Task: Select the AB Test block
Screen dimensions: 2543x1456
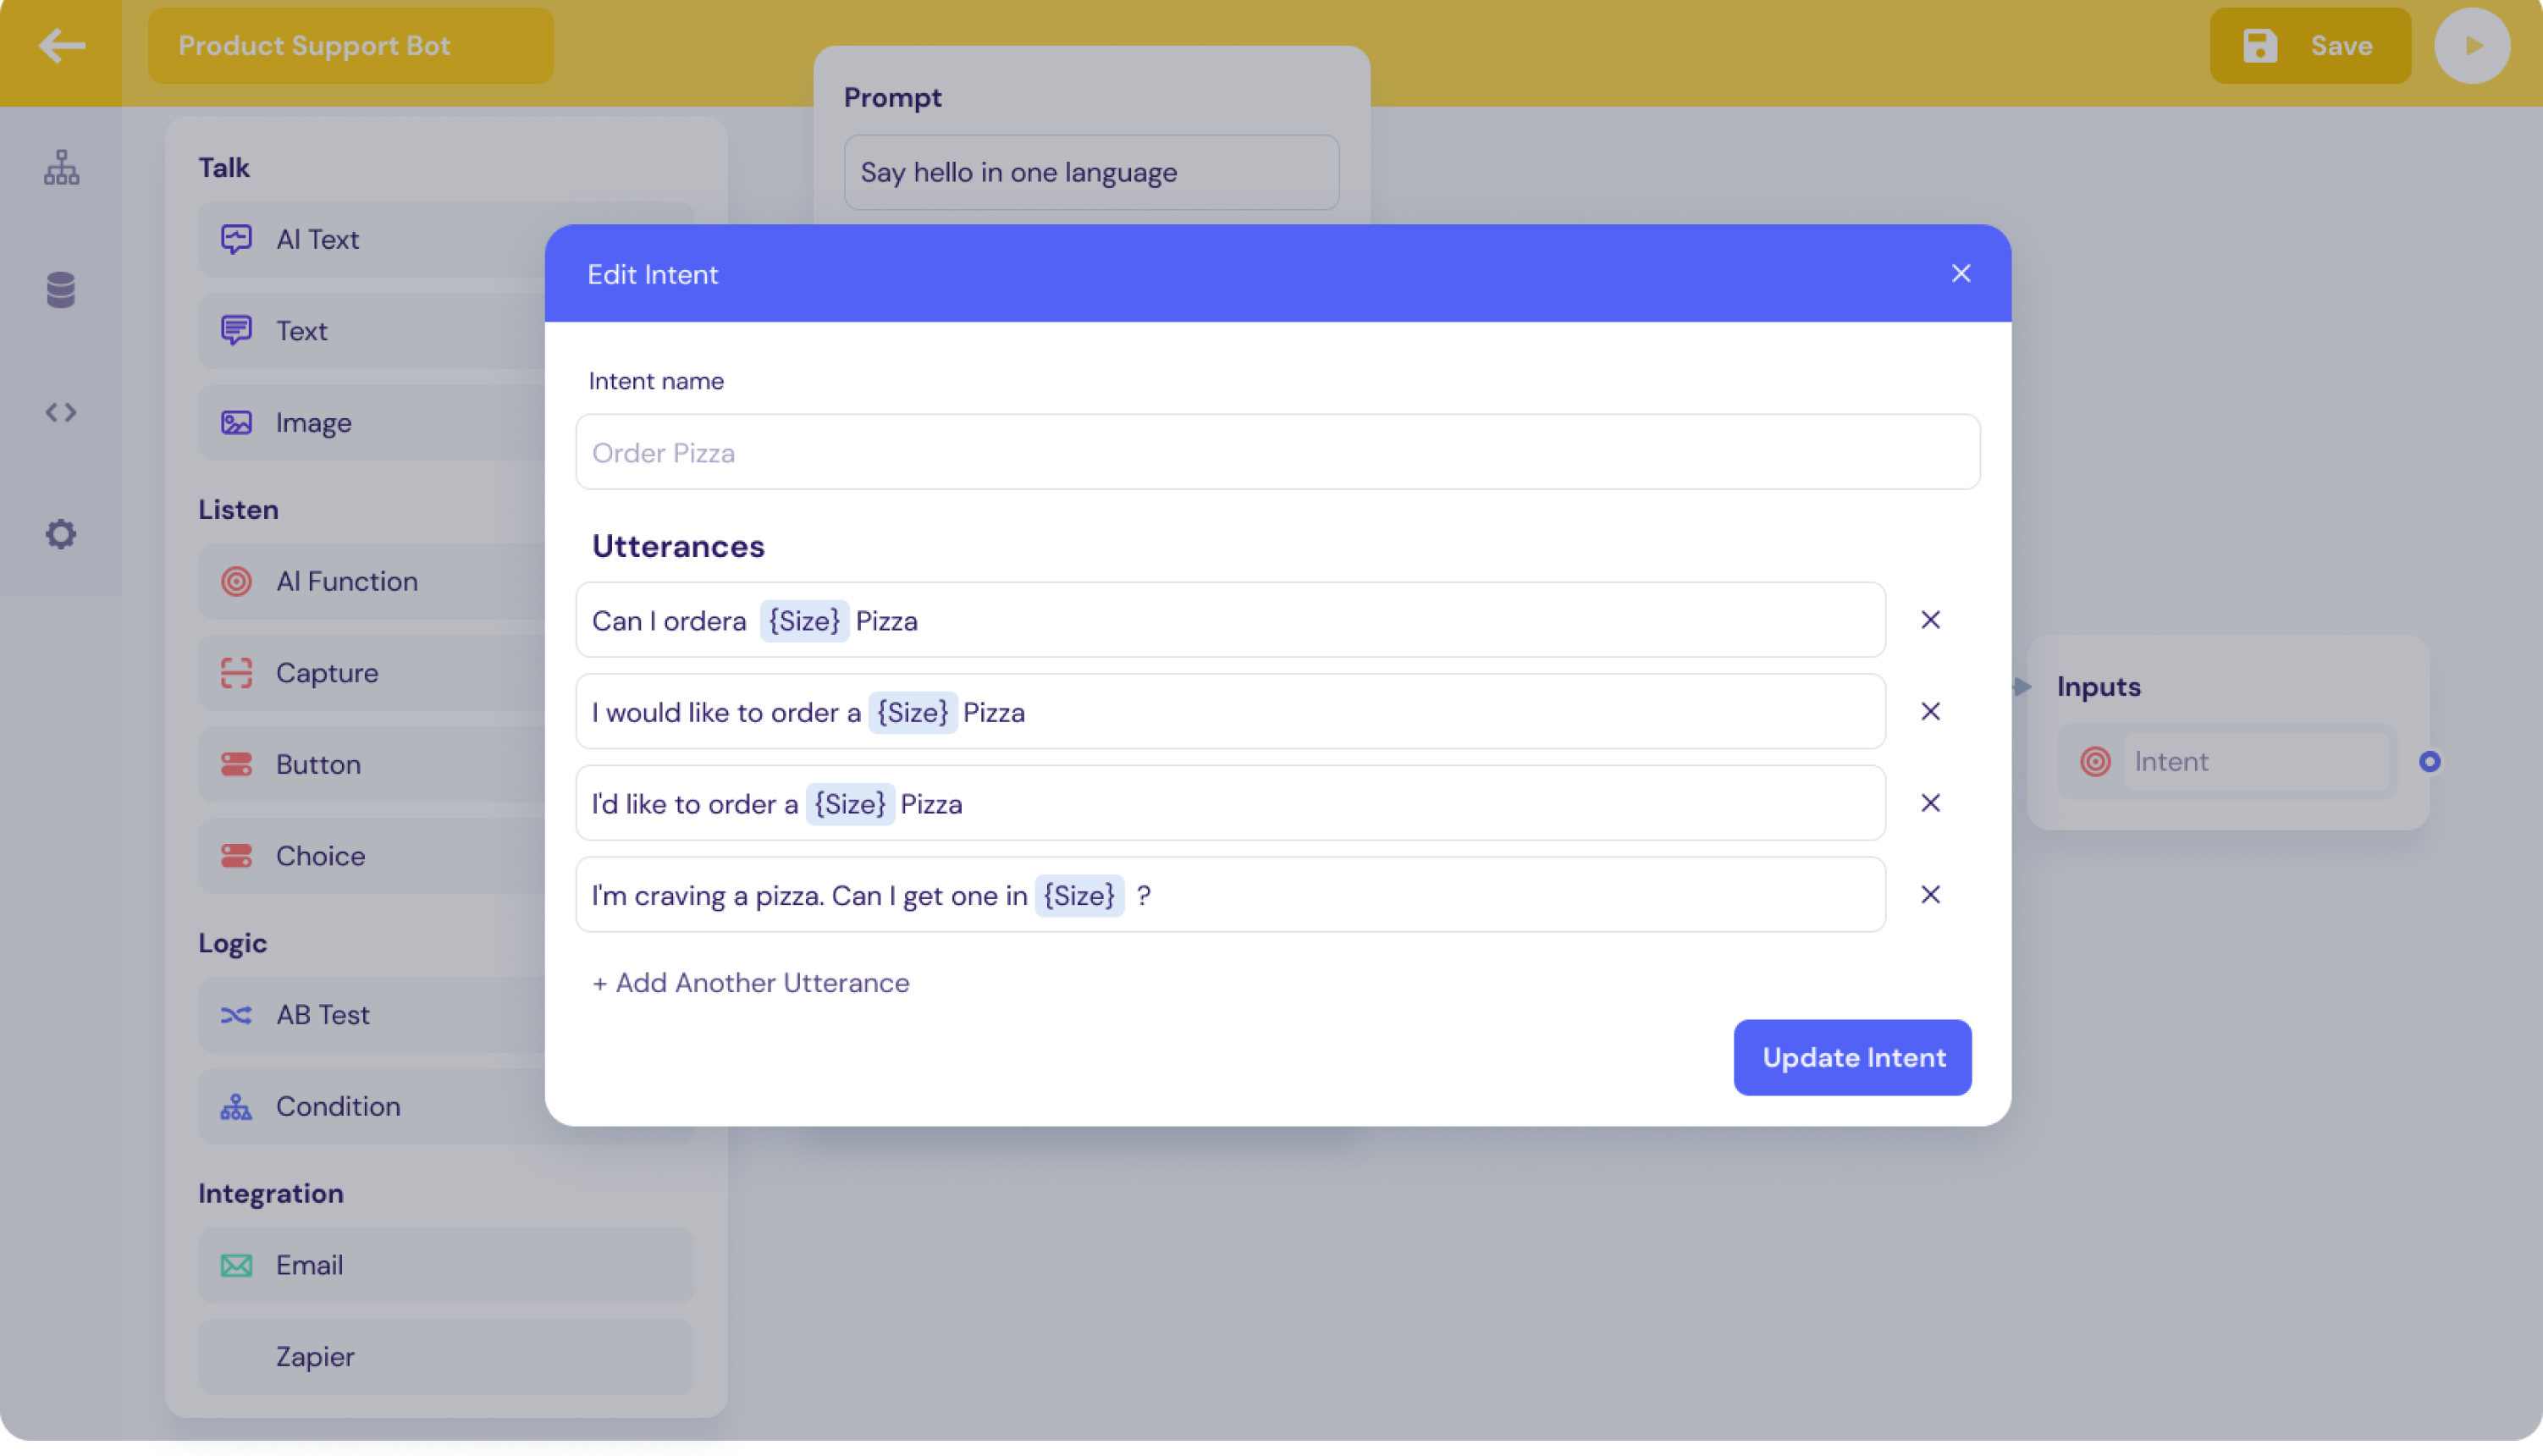Action: pyautogui.click(x=446, y=1015)
